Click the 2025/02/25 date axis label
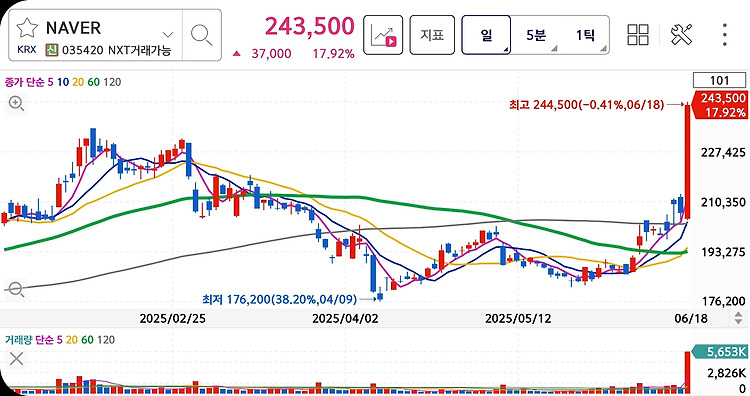Image resolution: width=750 pixels, height=396 pixels. 172,319
